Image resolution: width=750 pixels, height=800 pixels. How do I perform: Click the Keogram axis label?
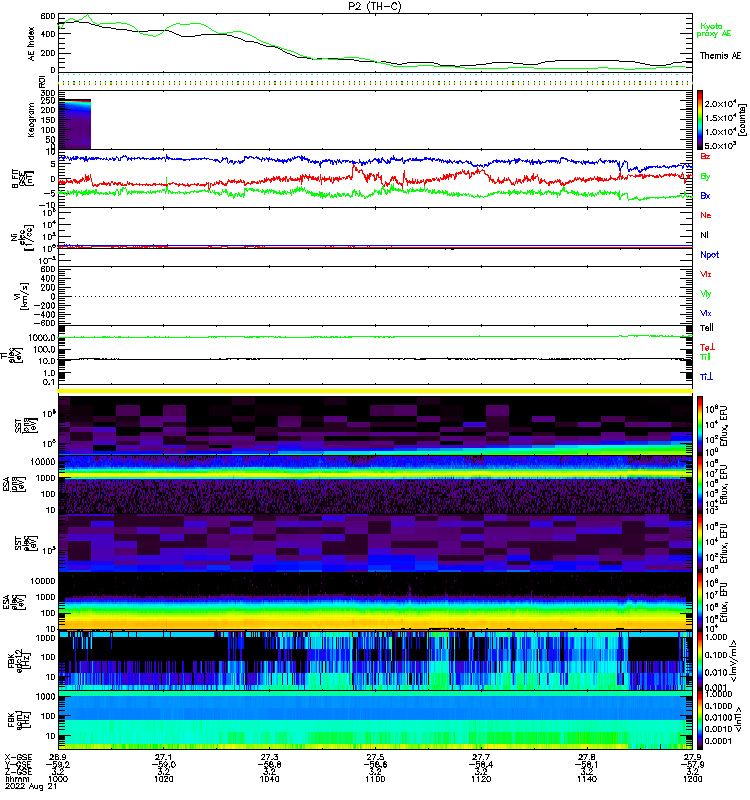(x=32, y=119)
